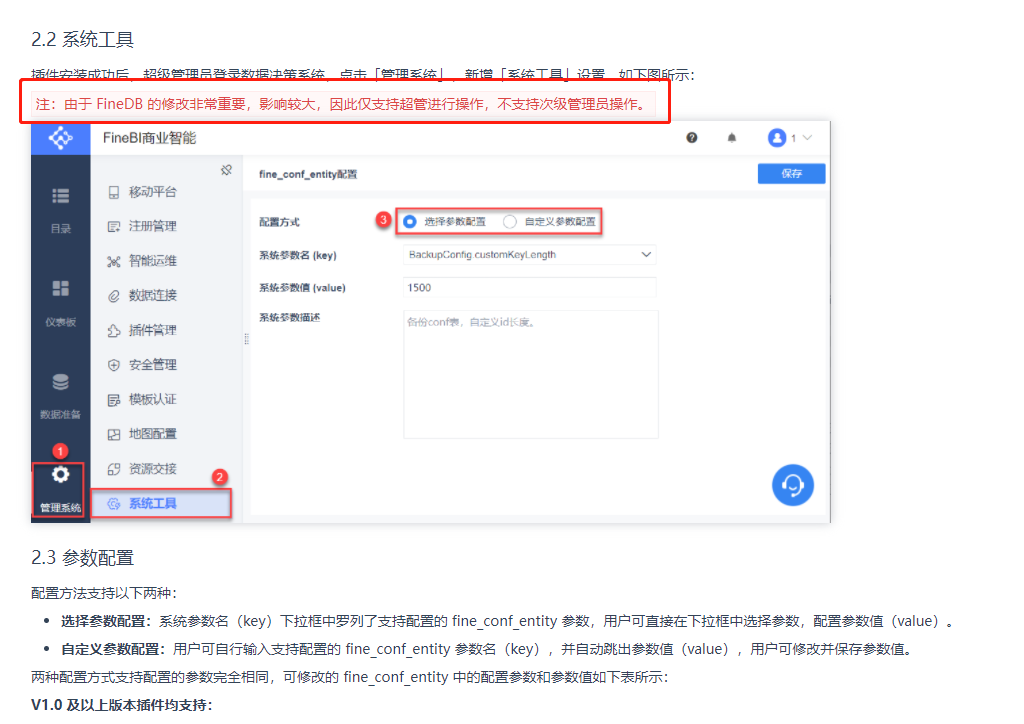The height and width of the screenshot is (724, 1024).
Task: Open the 数据准备 data preparation icon
Action: click(61, 381)
